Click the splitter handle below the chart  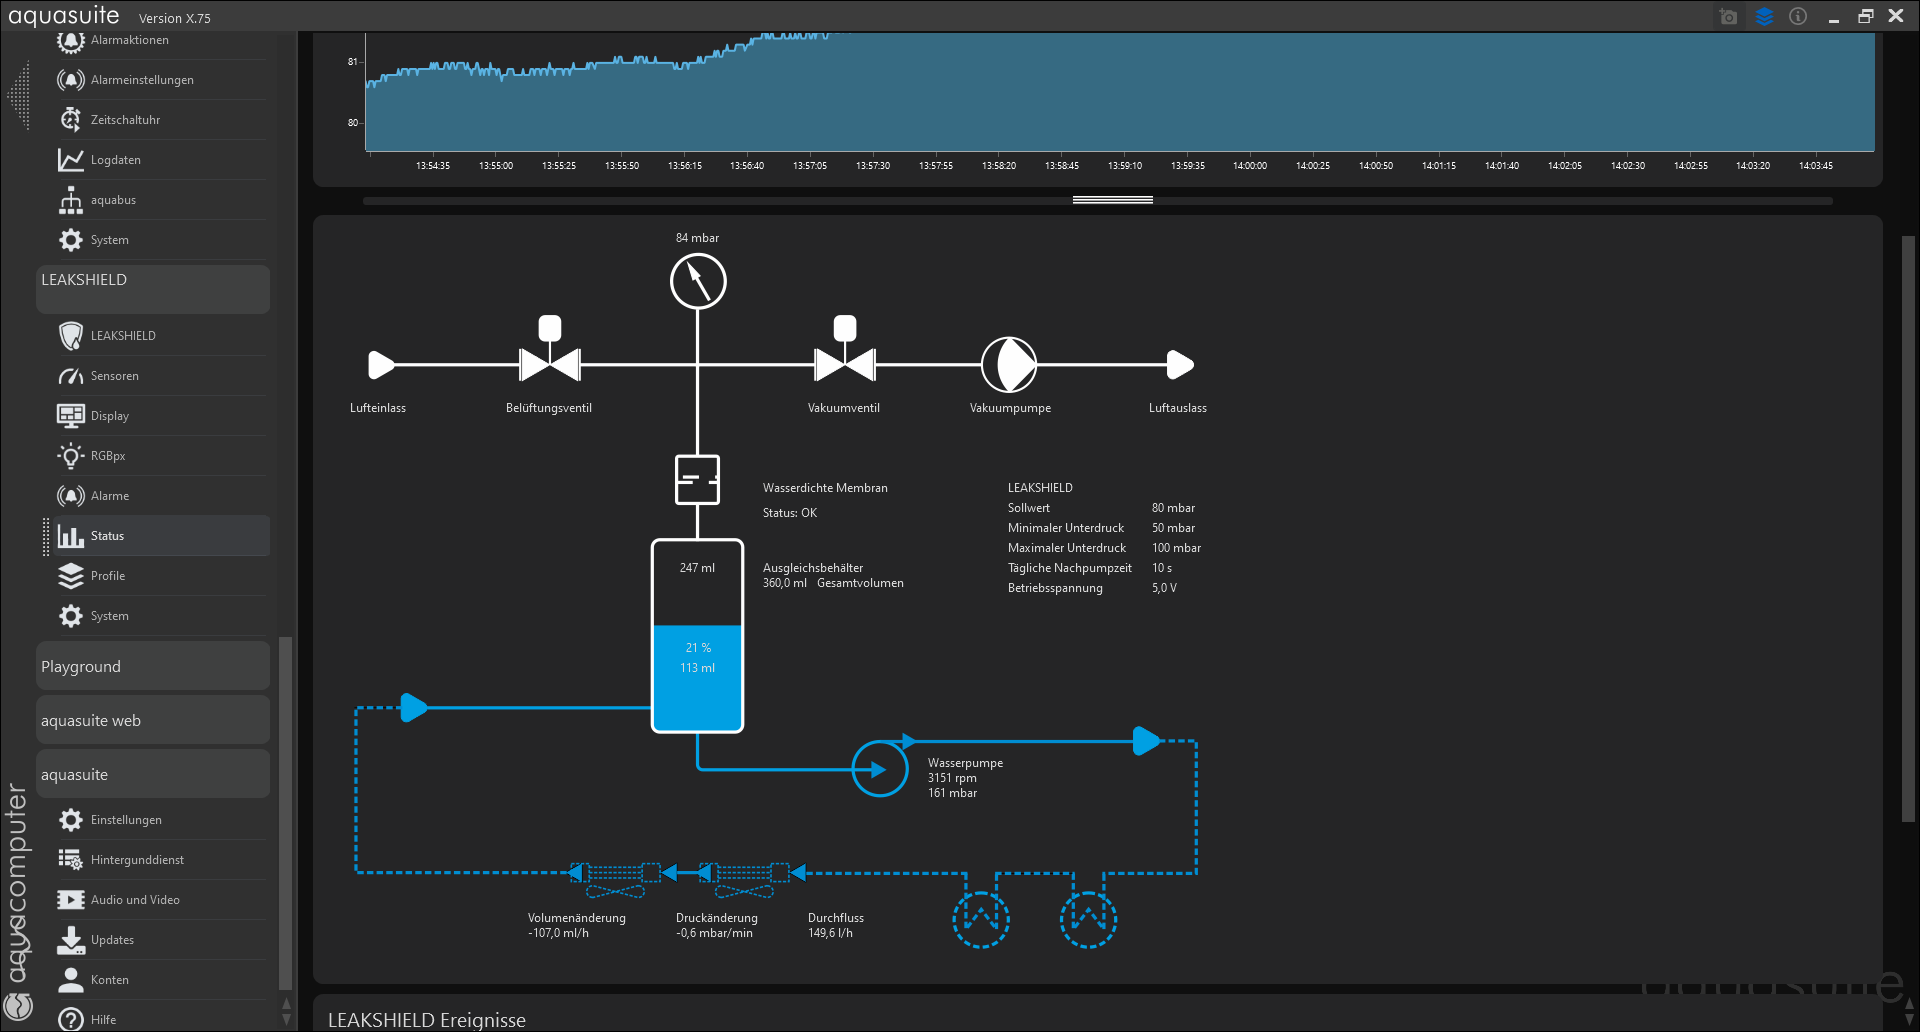click(x=1112, y=200)
